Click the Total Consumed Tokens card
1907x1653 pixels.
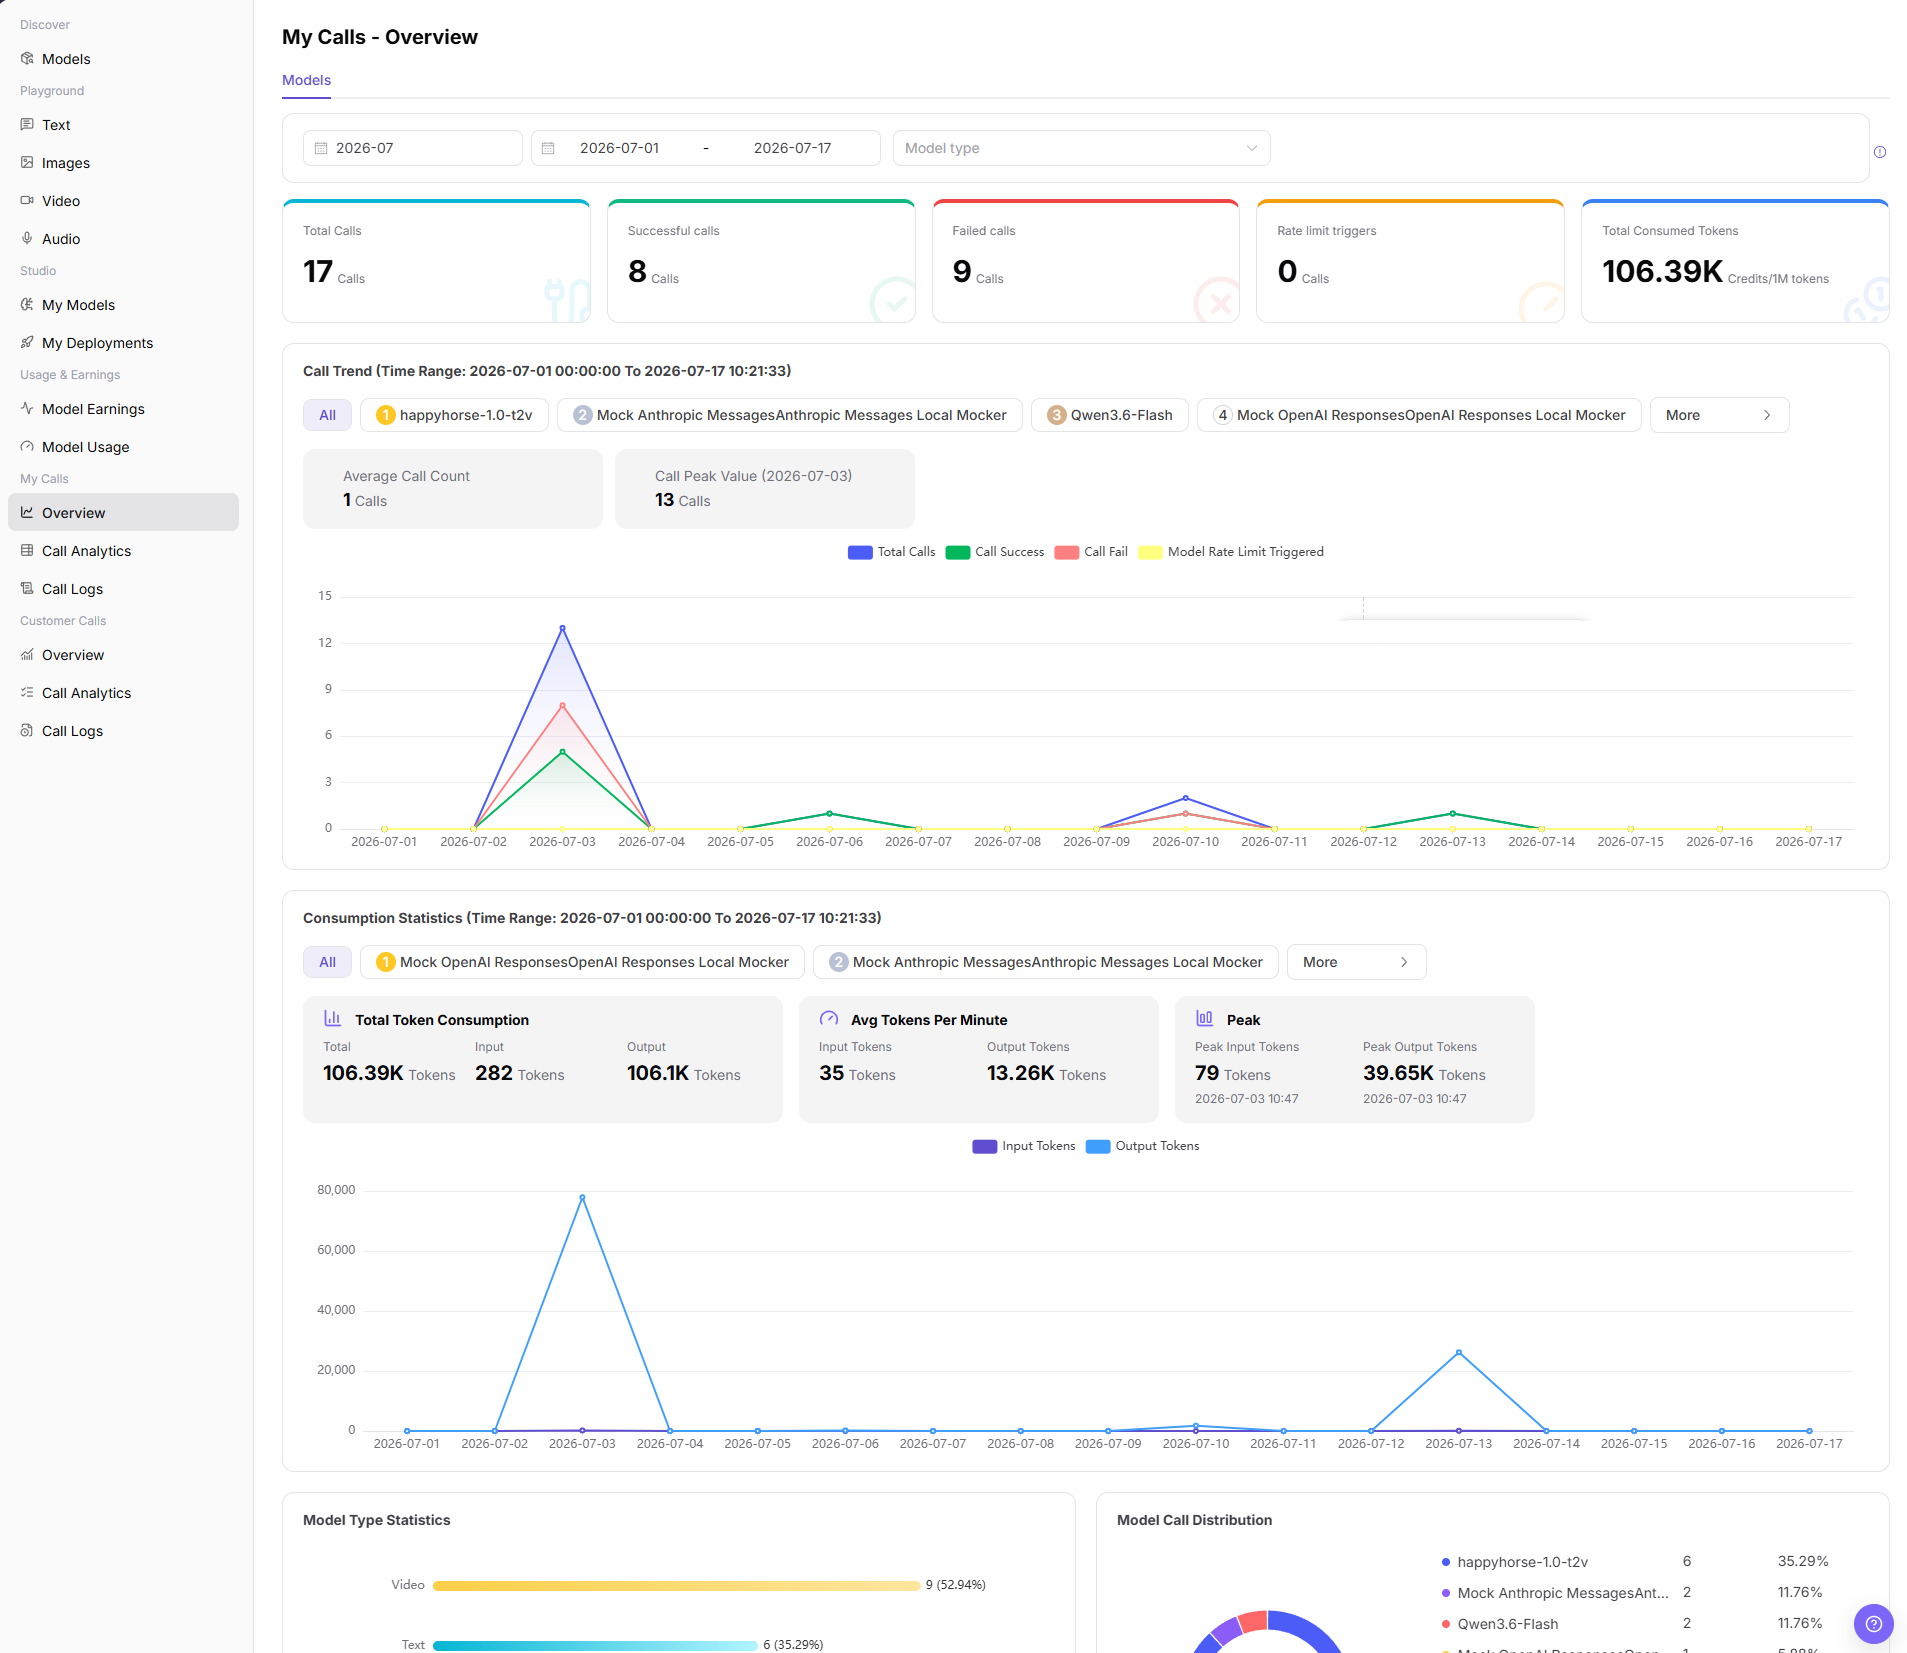1735,261
